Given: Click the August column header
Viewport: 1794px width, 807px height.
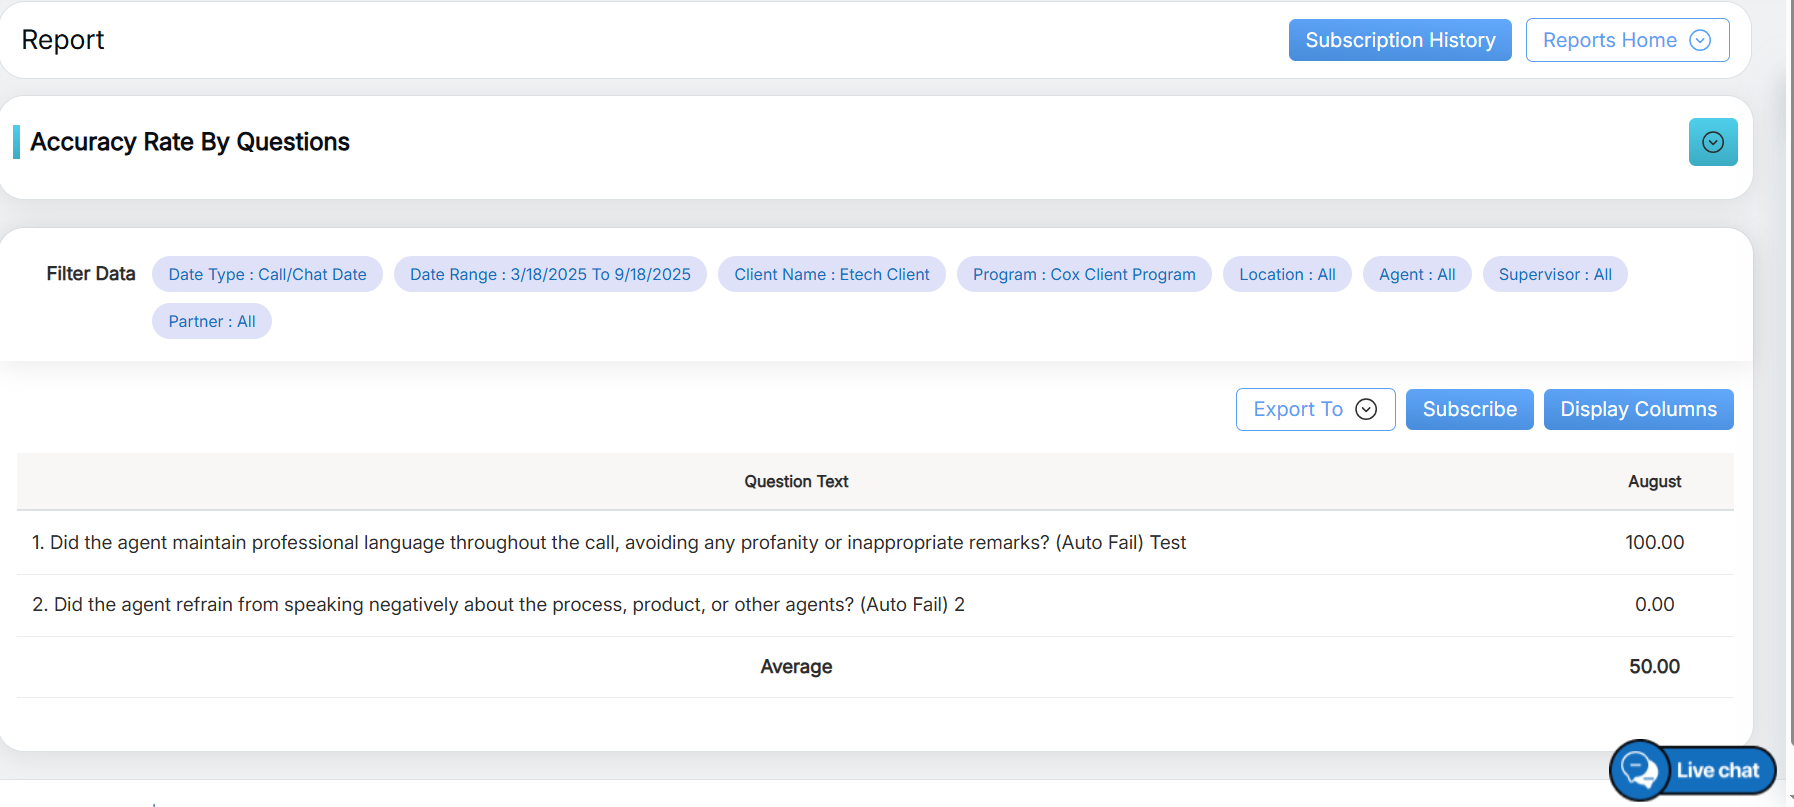Looking at the screenshot, I should (x=1654, y=482).
